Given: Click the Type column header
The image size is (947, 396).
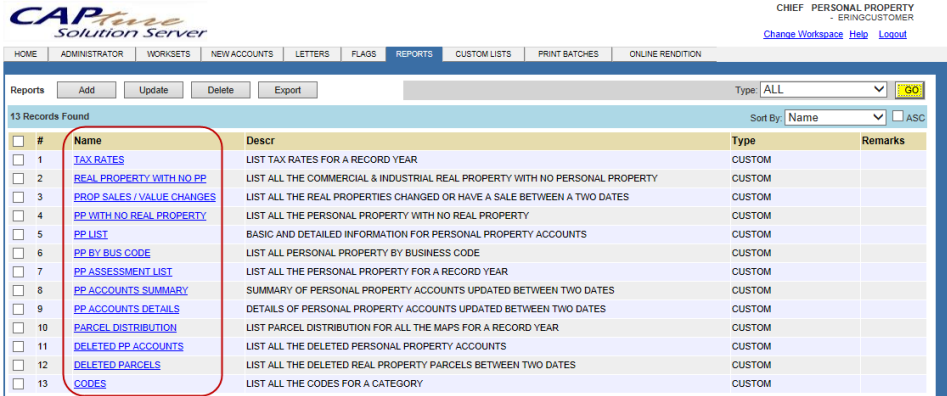Looking at the screenshot, I should 743,141.
